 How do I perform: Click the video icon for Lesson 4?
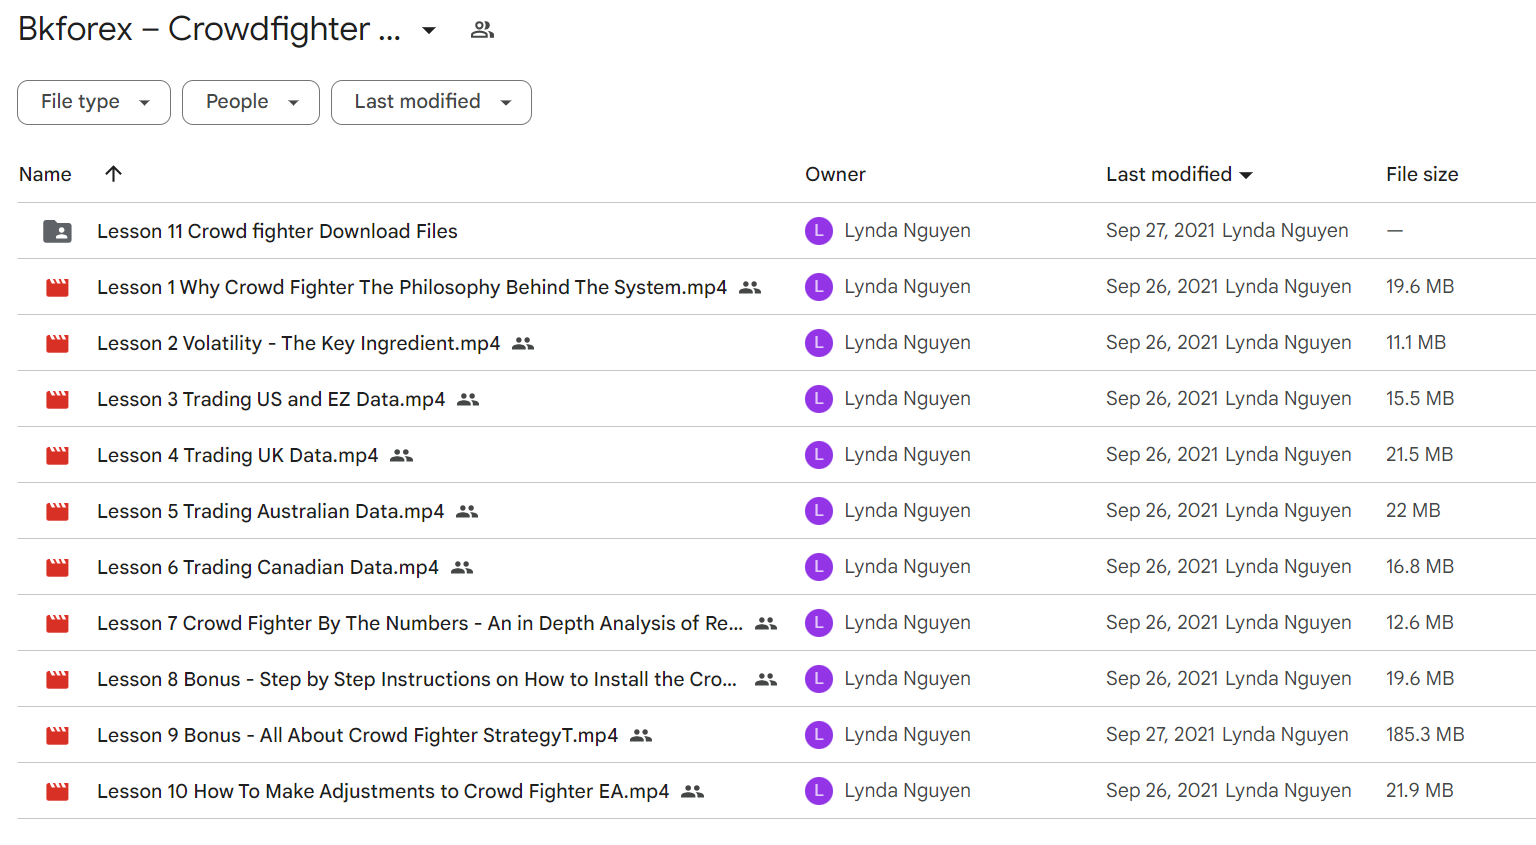pos(57,455)
